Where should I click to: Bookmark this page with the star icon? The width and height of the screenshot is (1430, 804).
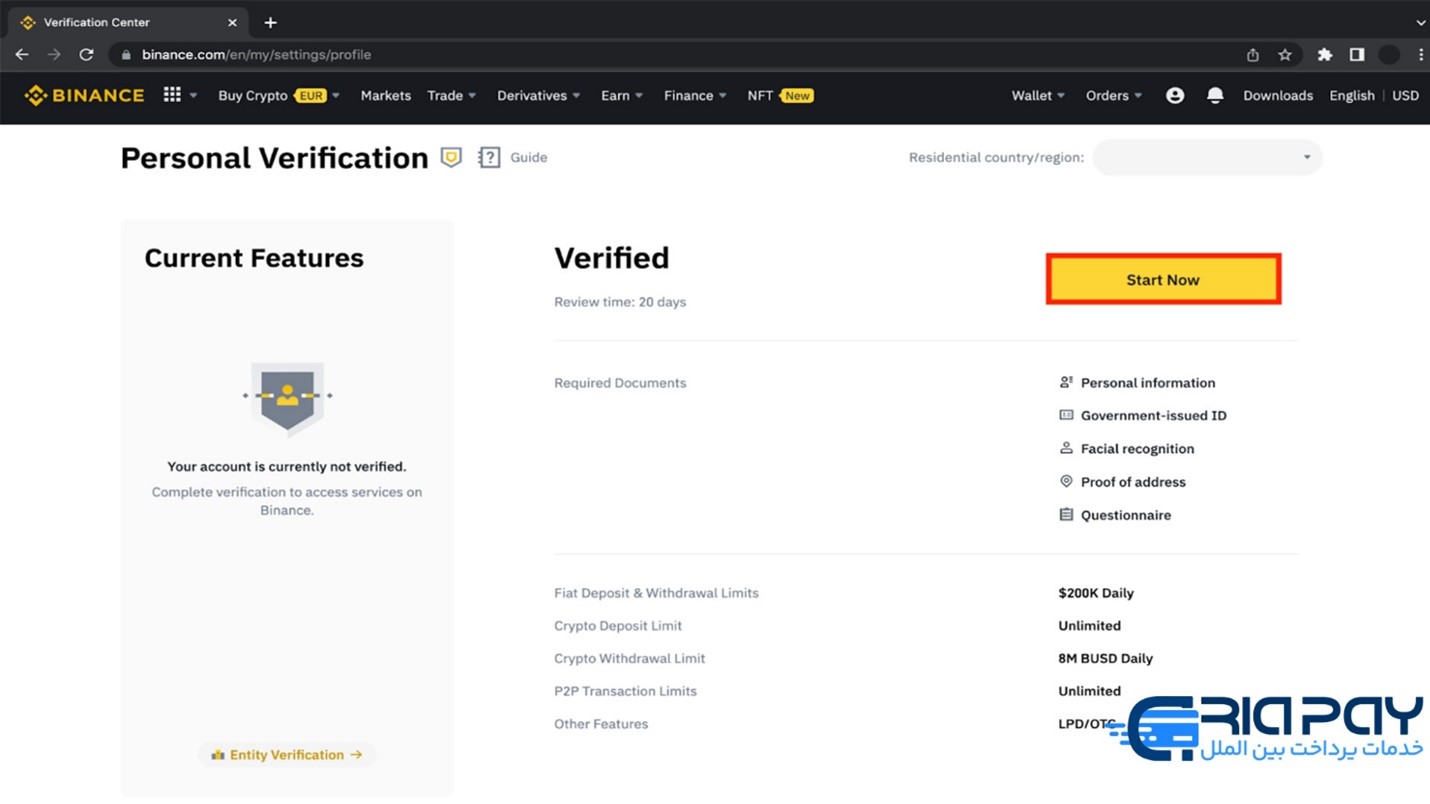1285,55
